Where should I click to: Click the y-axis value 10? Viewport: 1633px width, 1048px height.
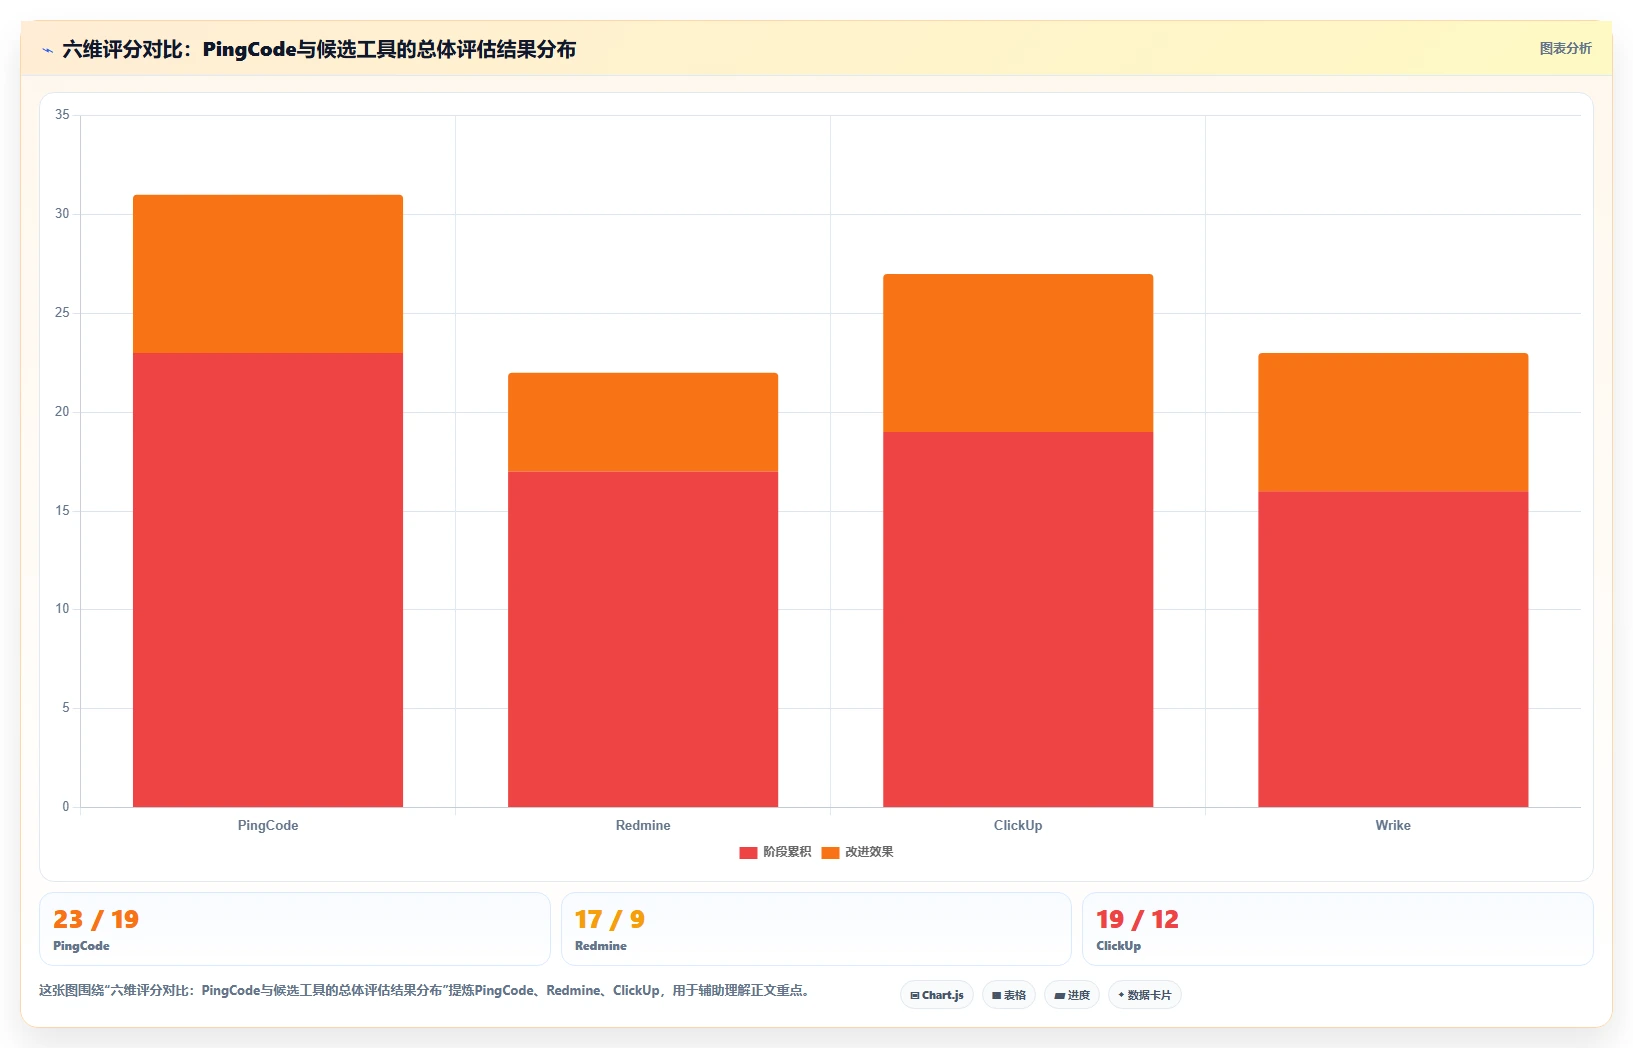62,609
